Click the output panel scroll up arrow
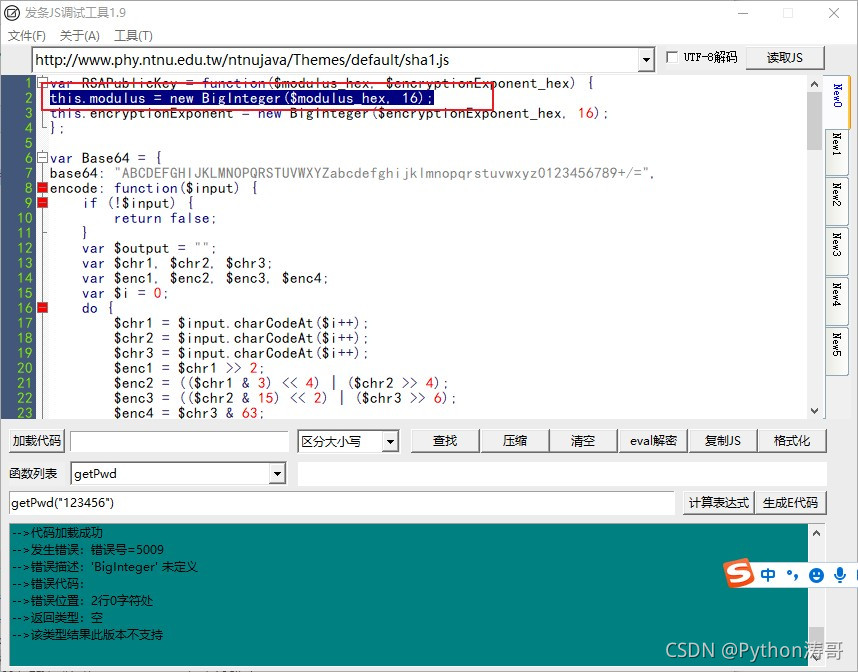This screenshot has height=672, width=858. tap(816, 532)
